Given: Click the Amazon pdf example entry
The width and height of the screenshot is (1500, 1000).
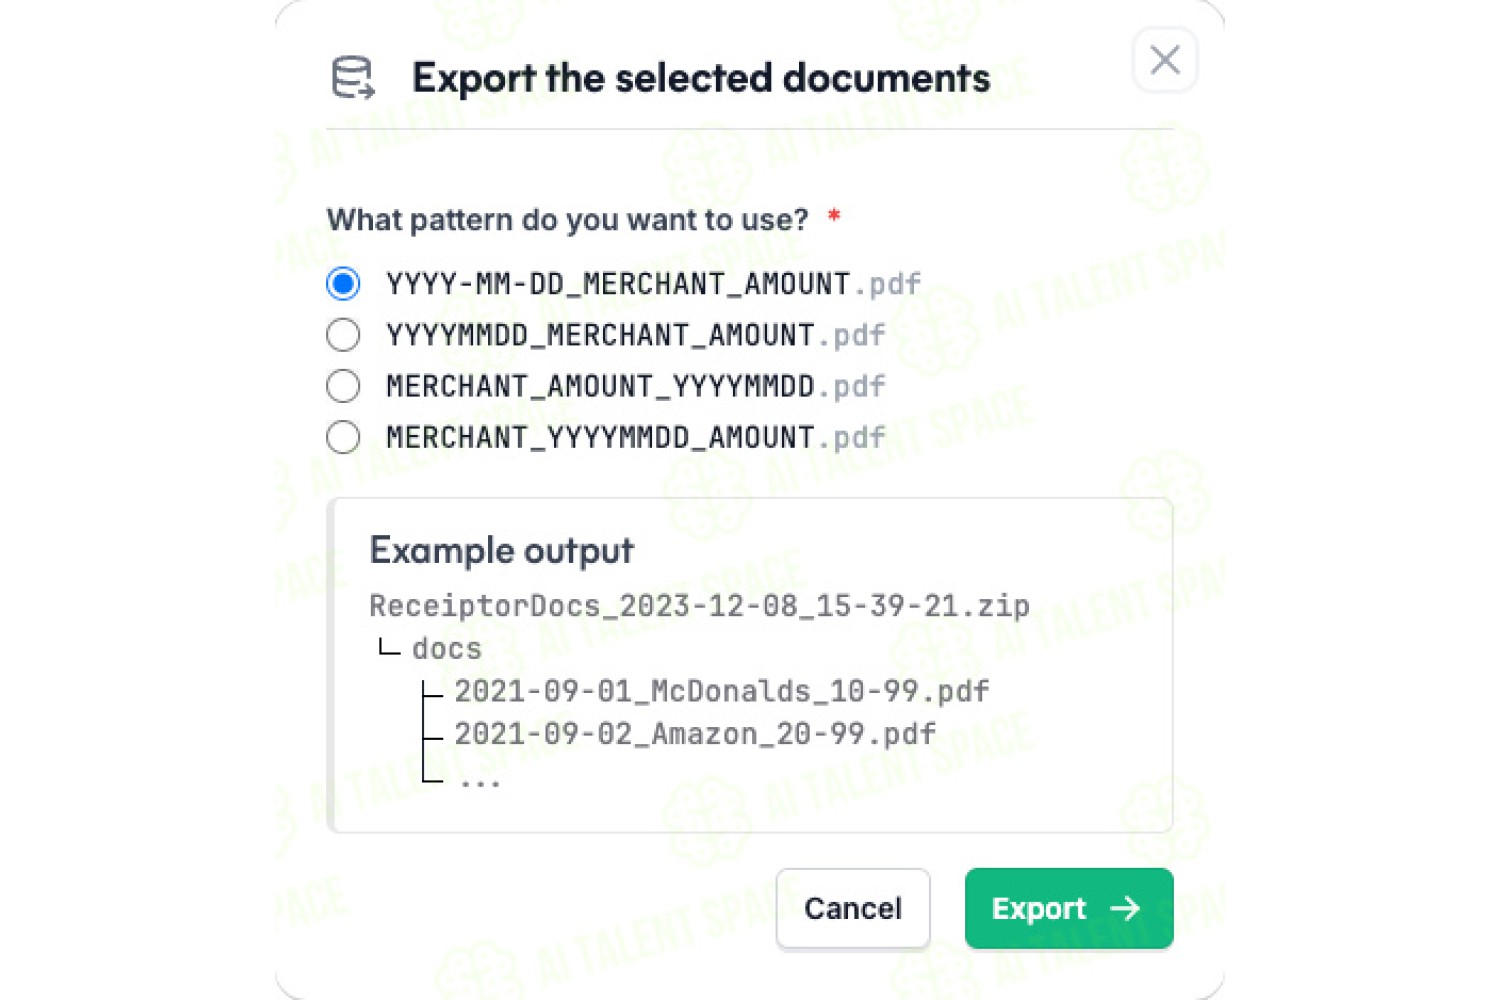Looking at the screenshot, I should click(695, 734).
